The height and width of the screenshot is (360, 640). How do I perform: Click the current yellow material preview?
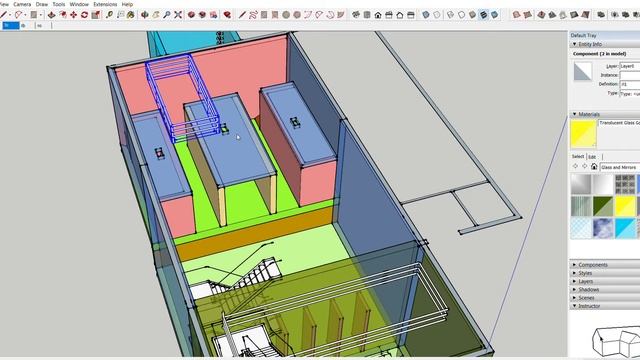[x=583, y=133]
